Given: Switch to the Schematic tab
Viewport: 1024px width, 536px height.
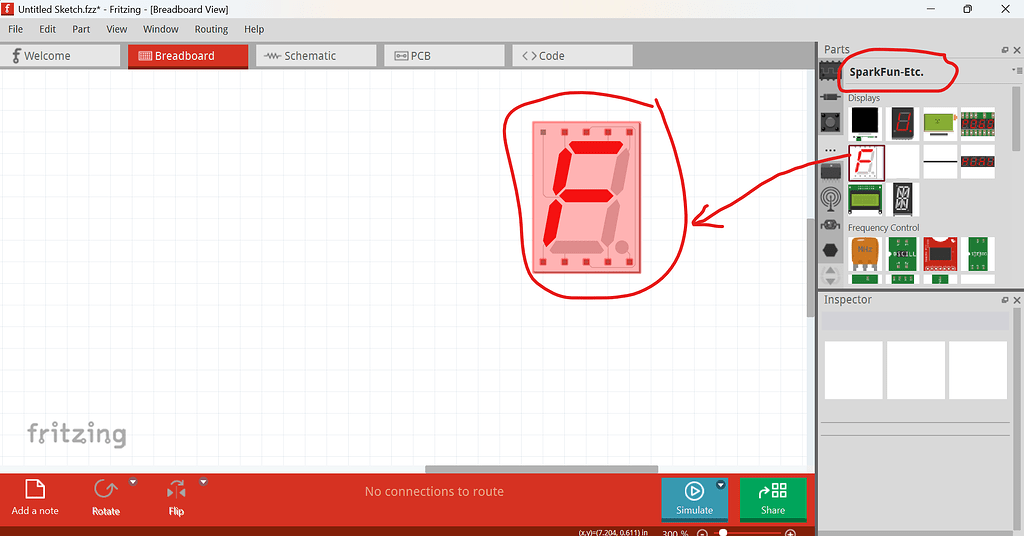Looking at the screenshot, I should tap(316, 55).
